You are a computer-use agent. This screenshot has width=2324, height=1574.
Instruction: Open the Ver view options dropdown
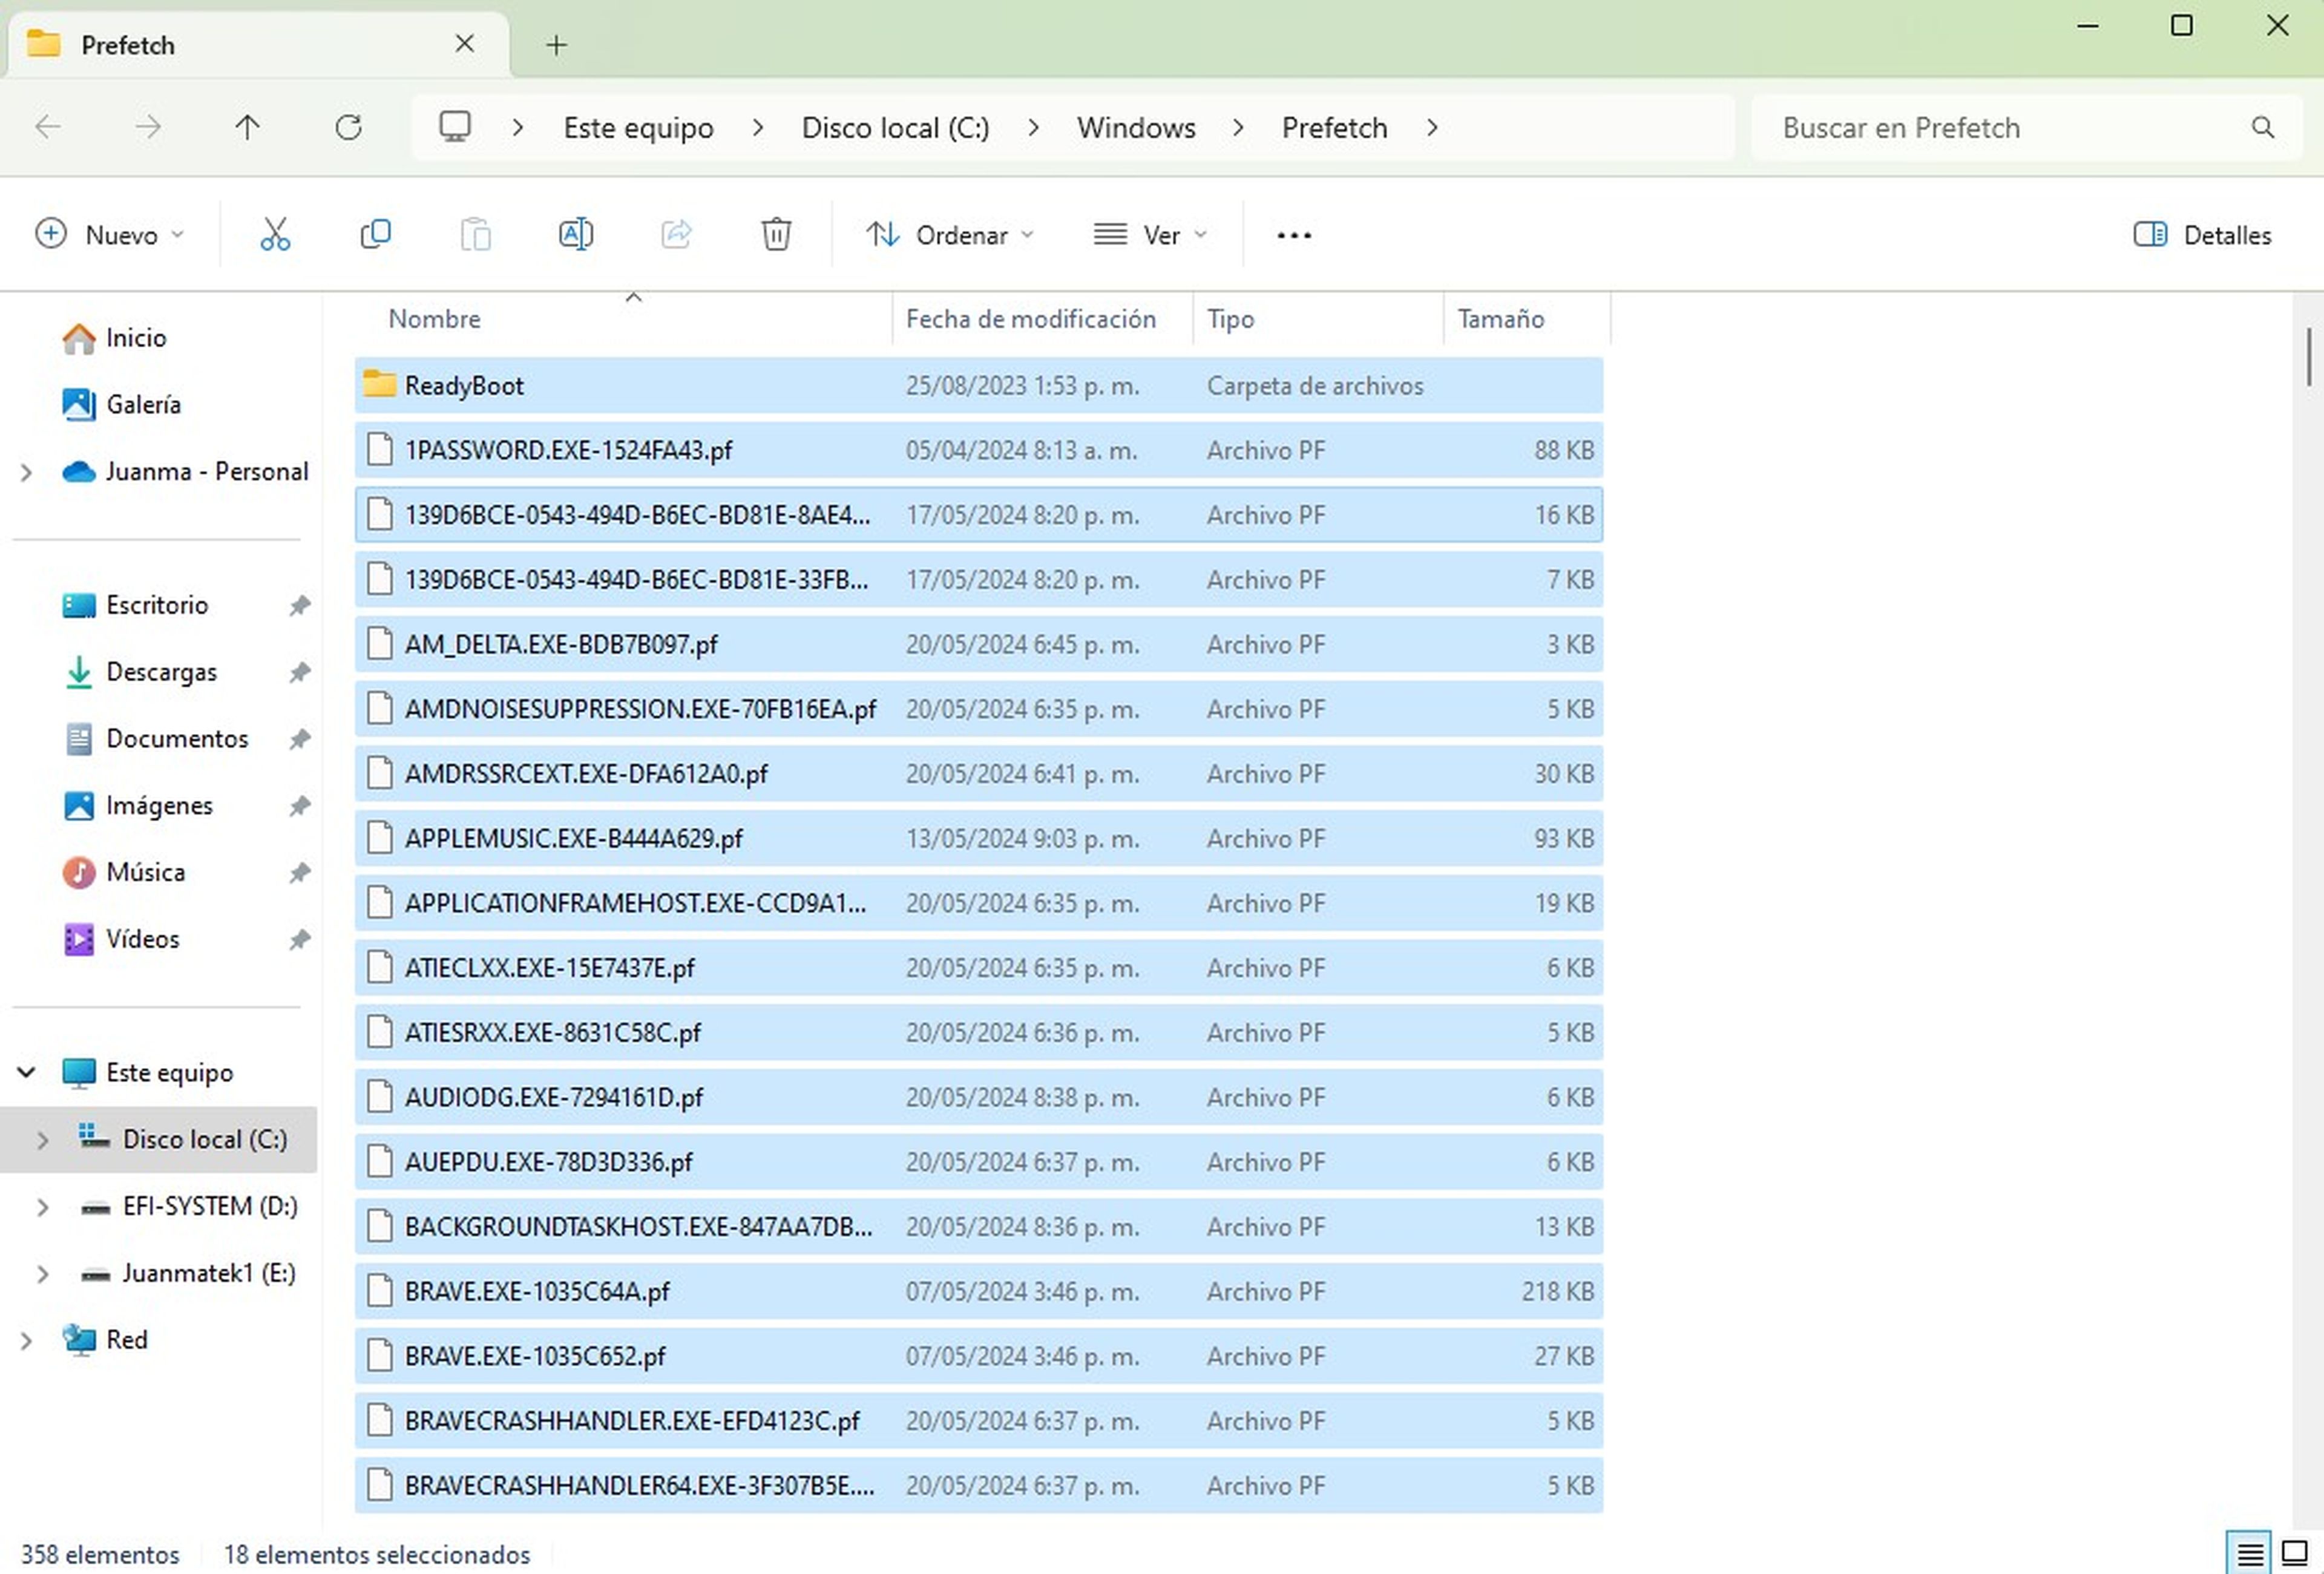pyautogui.click(x=1150, y=234)
